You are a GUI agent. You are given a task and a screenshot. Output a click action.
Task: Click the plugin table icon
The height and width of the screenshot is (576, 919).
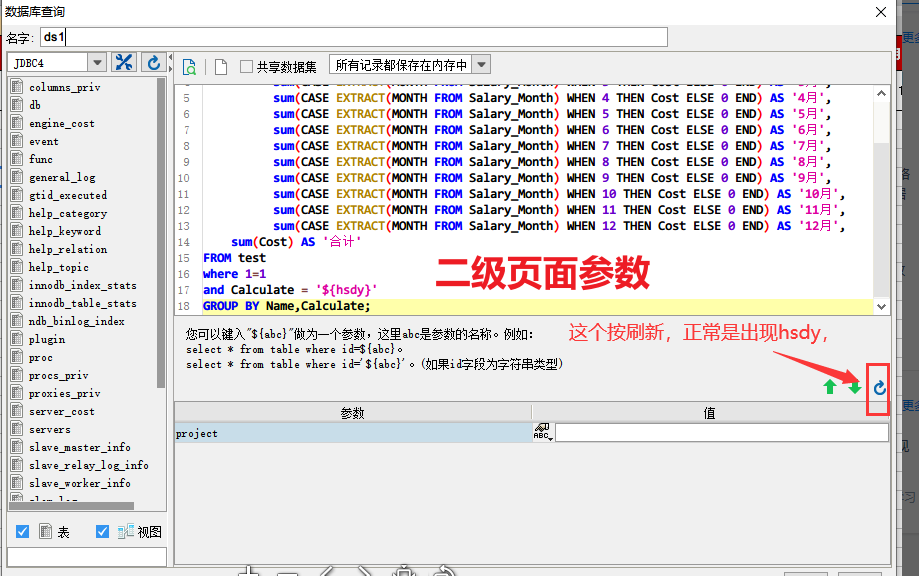coord(18,339)
